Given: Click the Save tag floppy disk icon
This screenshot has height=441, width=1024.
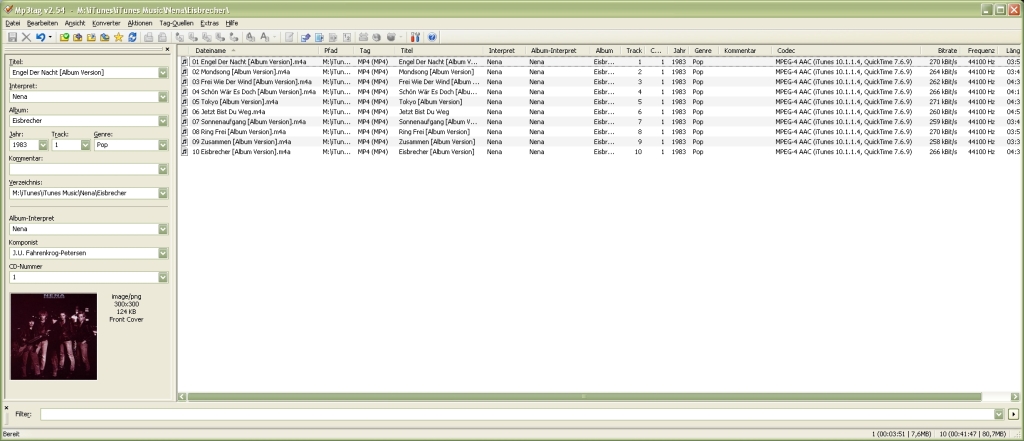Looking at the screenshot, I should [11, 37].
